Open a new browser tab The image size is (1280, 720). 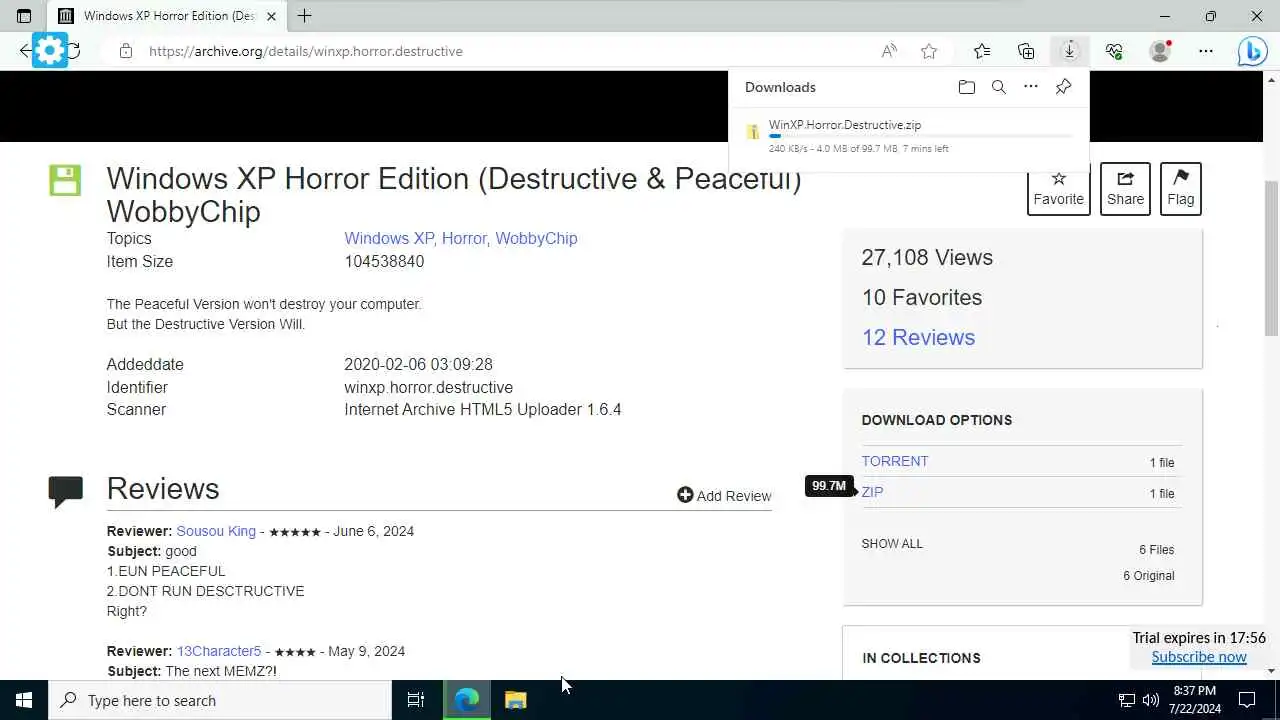pos(305,16)
